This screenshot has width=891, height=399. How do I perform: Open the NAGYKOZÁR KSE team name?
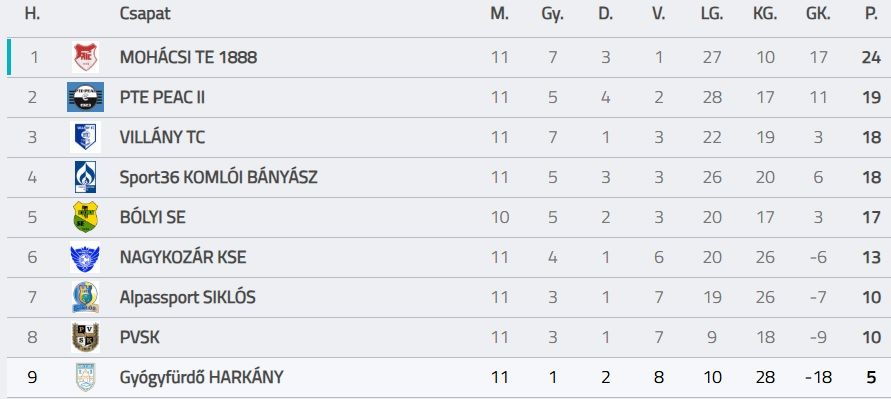click(183, 257)
